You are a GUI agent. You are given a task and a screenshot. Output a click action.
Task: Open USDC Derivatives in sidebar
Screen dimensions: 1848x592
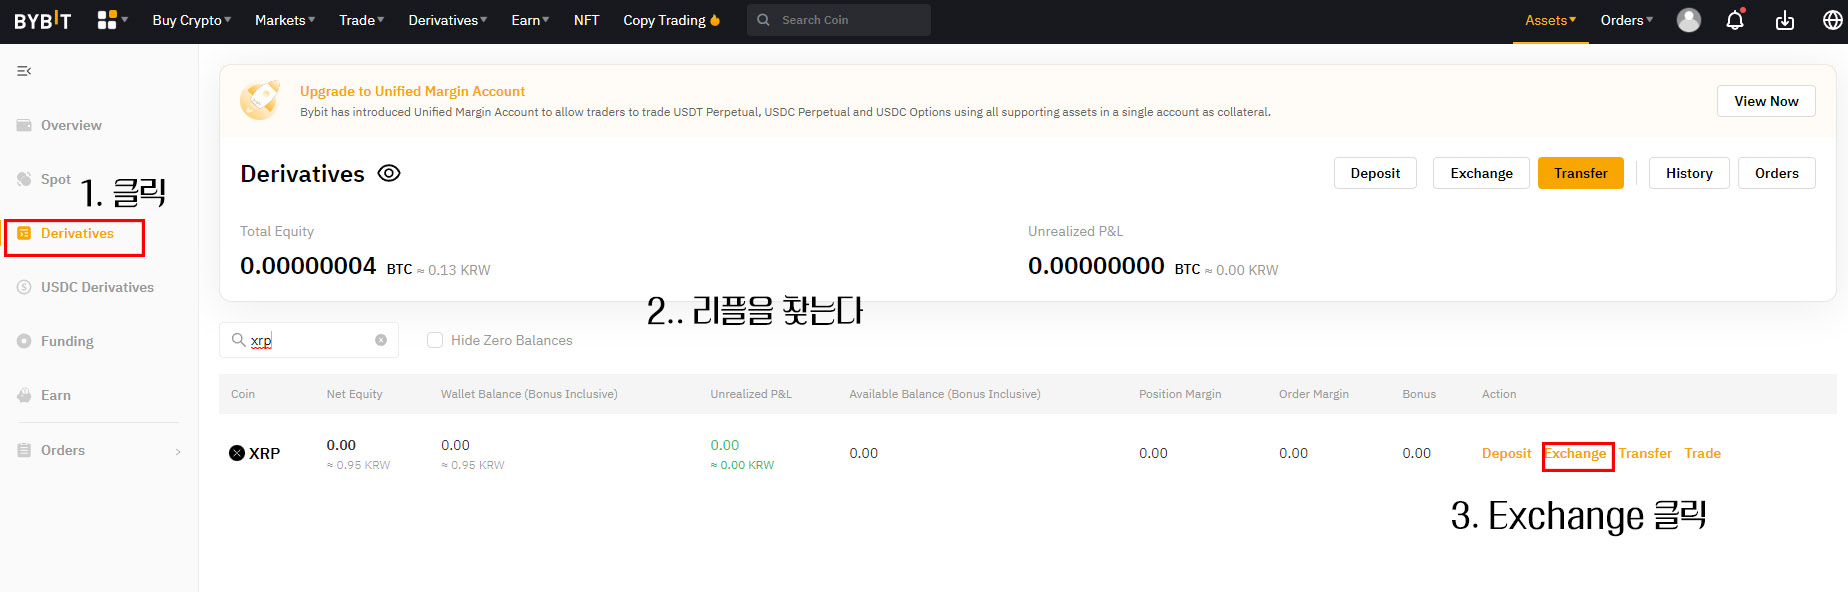(97, 287)
